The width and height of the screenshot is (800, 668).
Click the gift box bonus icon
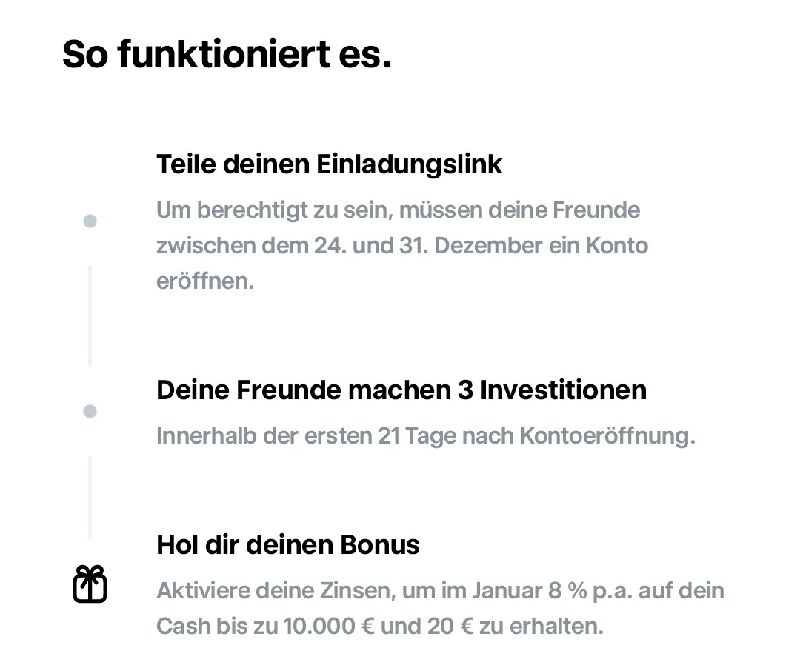[90, 584]
